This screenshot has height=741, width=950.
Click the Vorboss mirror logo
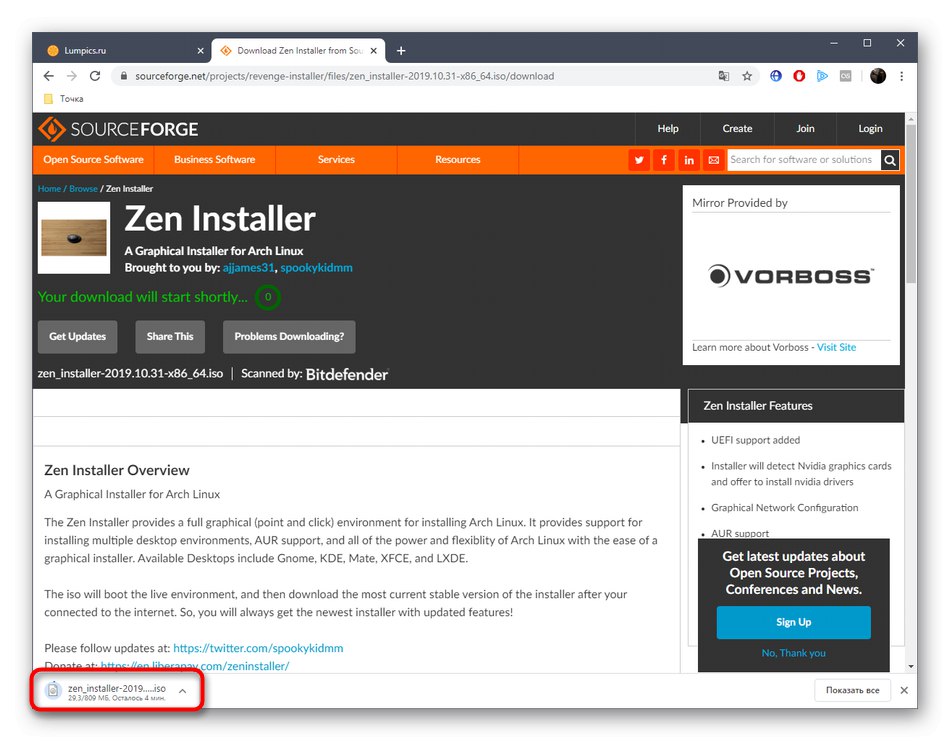pos(791,276)
